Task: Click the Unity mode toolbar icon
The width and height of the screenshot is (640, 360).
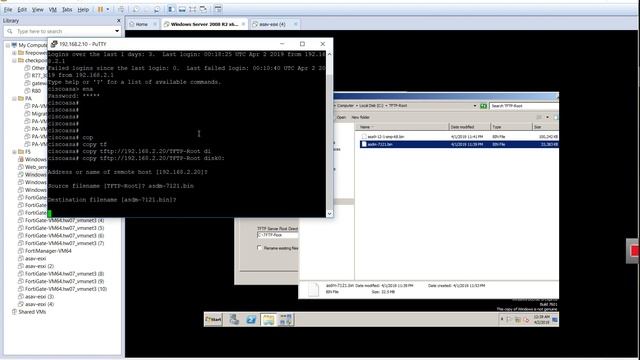Action: pos(203,9)
